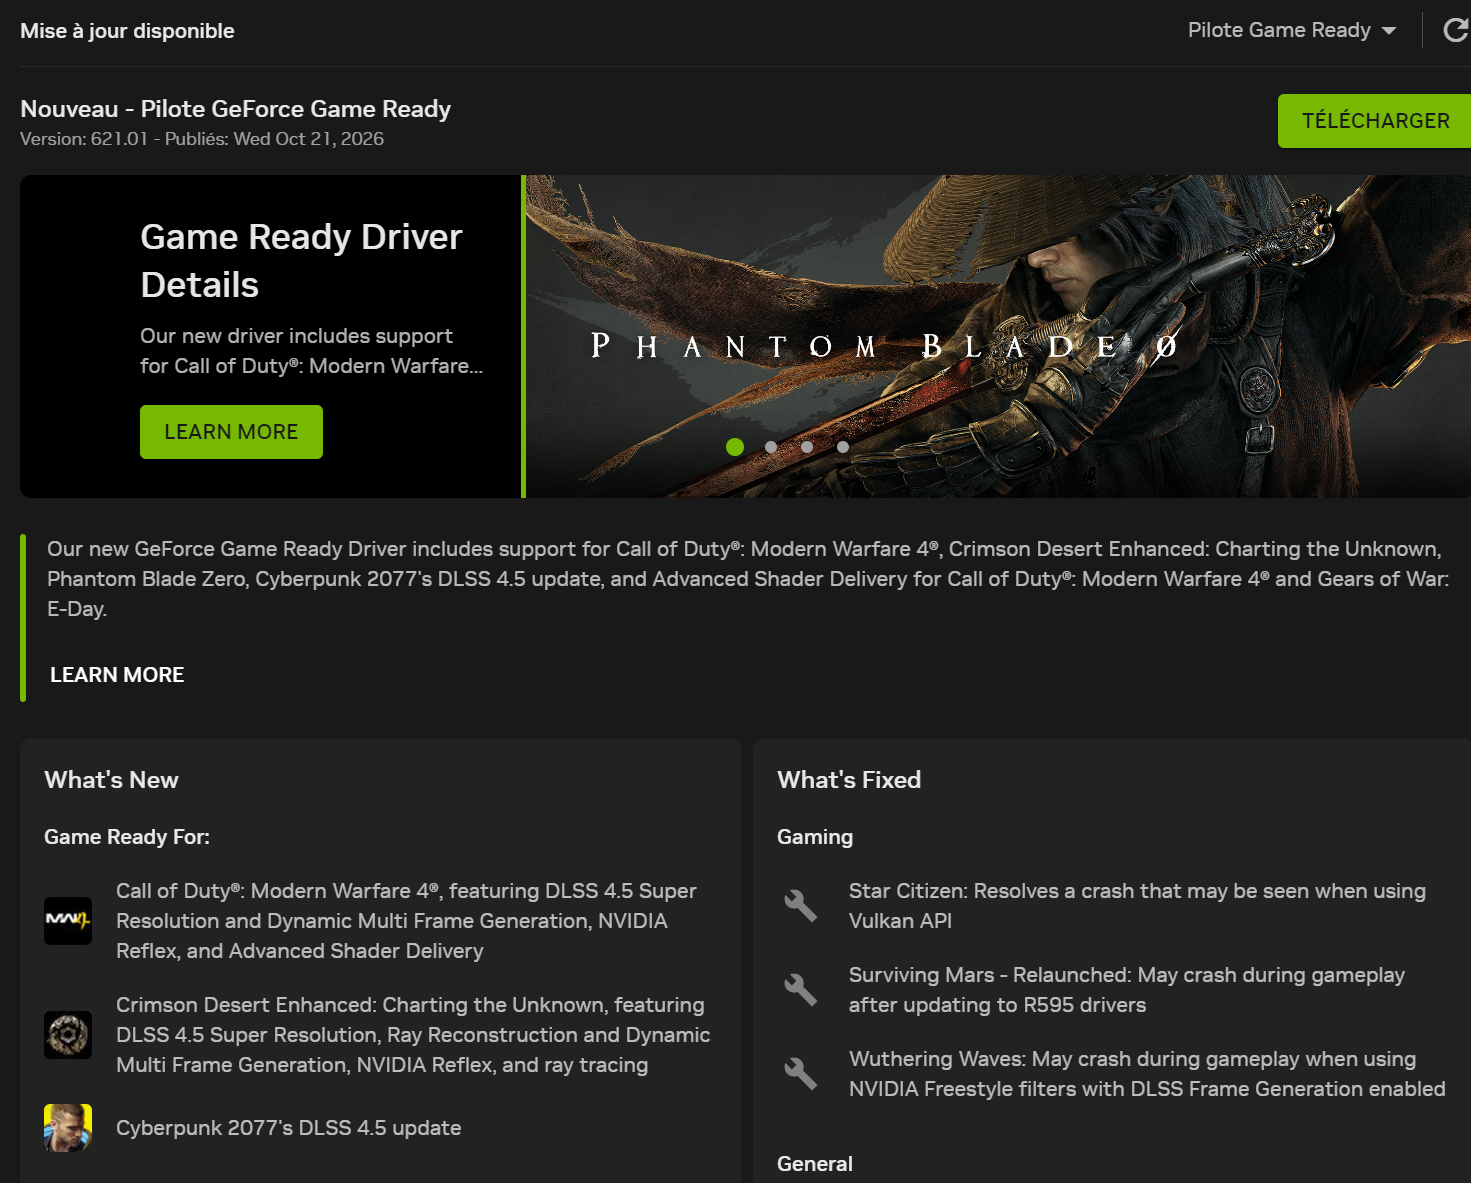Screen dimensions: 1471x1183
Task: Click the 'General' subheading under What's Fixed
Action: (815, 1164)
